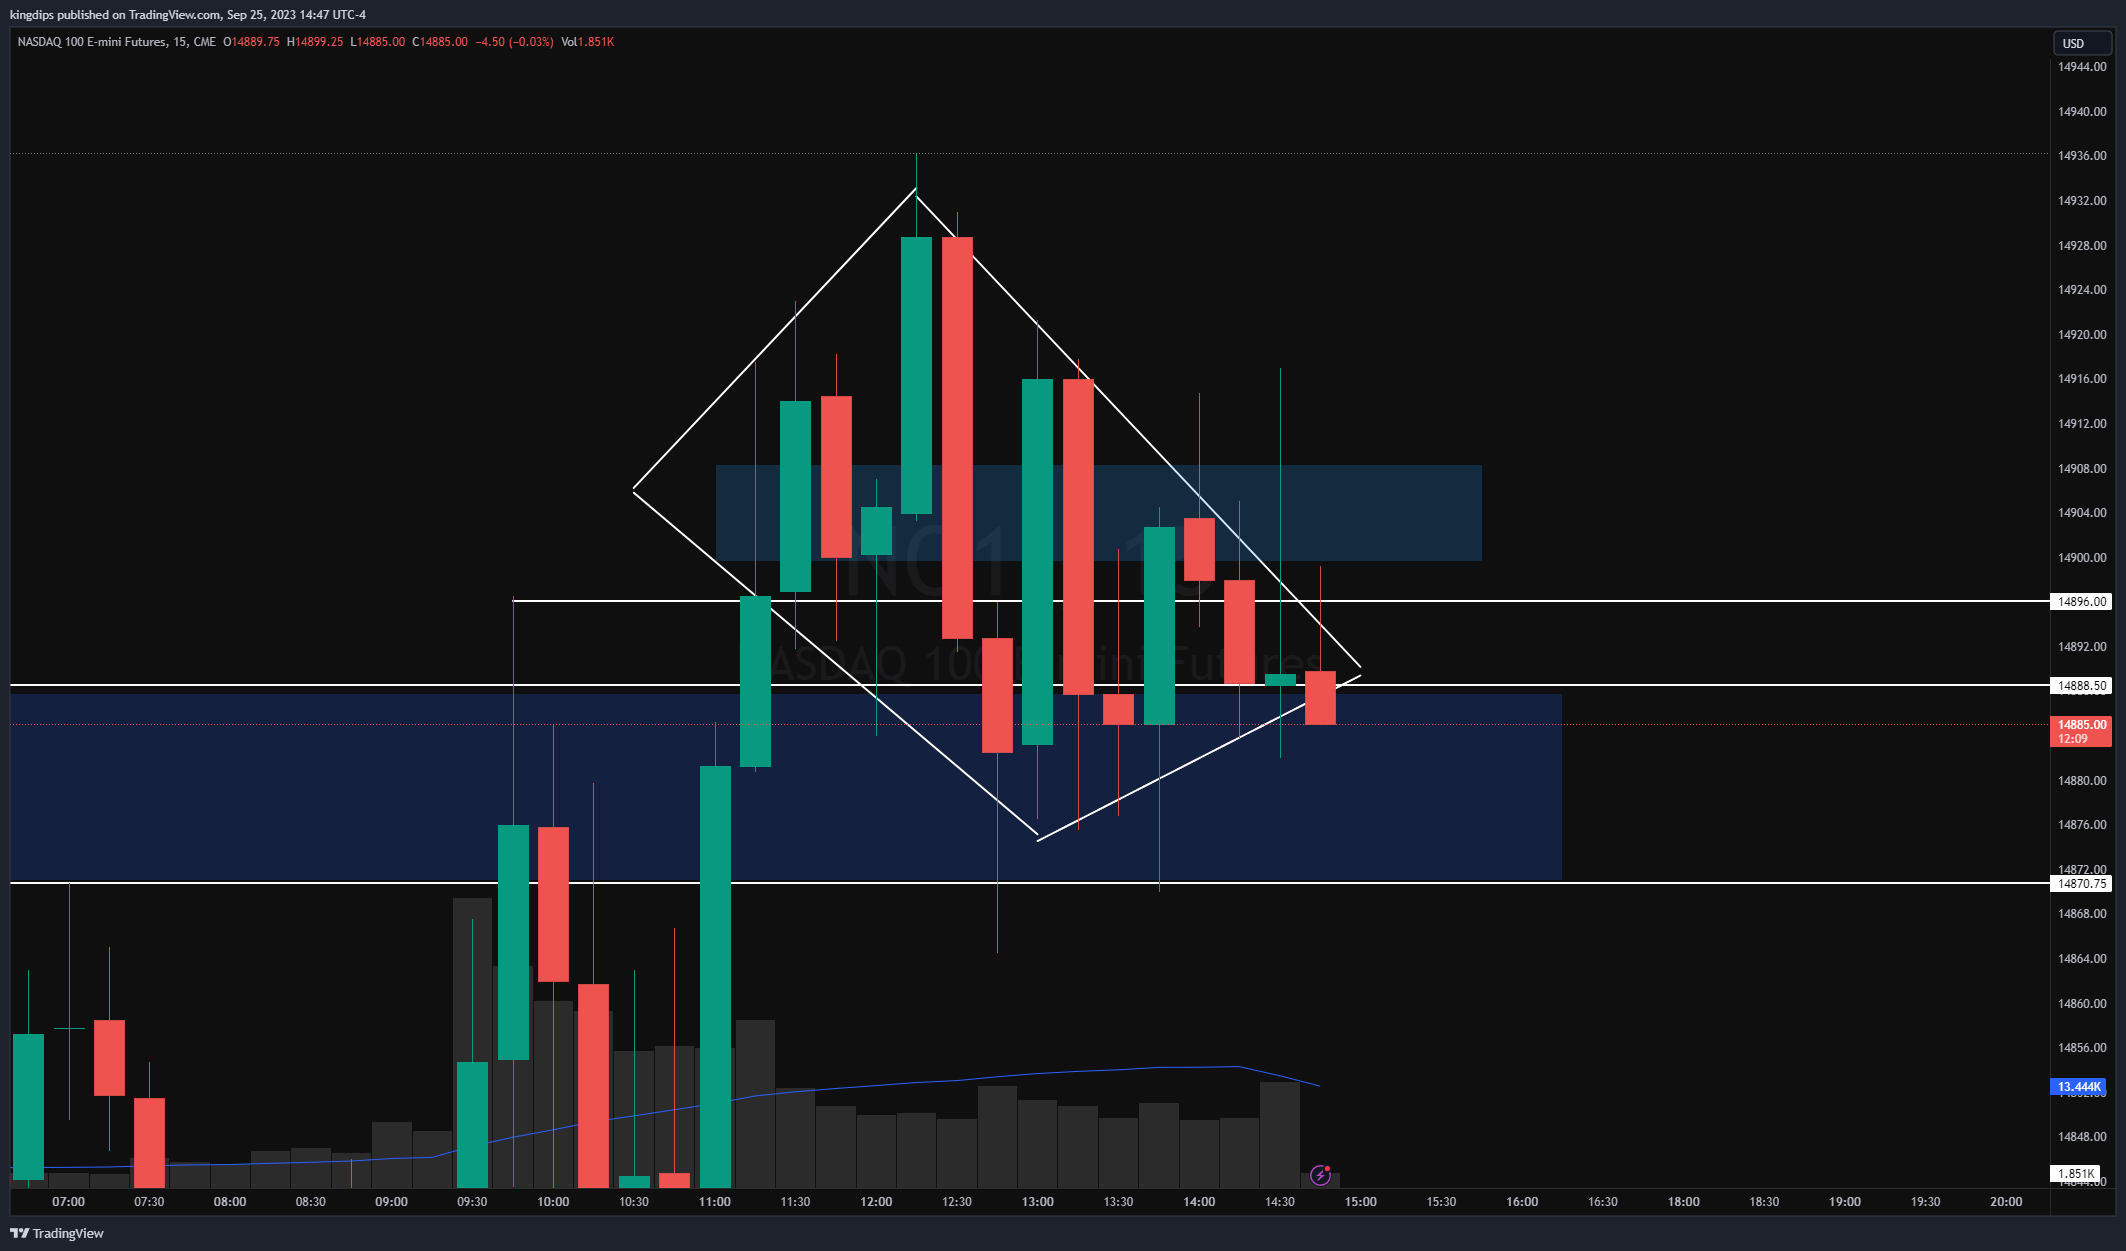Click the 19:30 time axis label
The width and height of the screenshot is (2126, 1251).
(1926, 1201)
